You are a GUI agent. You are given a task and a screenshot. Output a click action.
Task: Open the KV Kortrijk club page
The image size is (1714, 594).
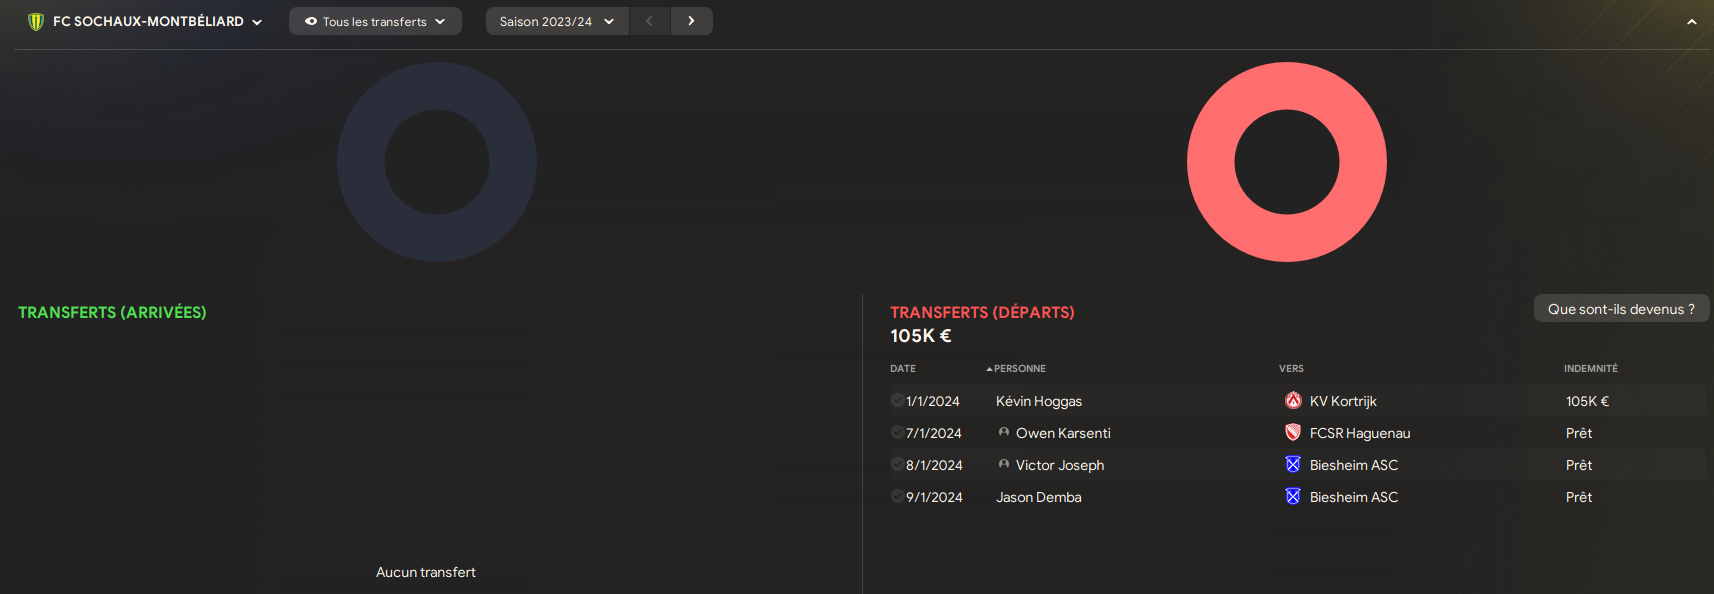1343,401
